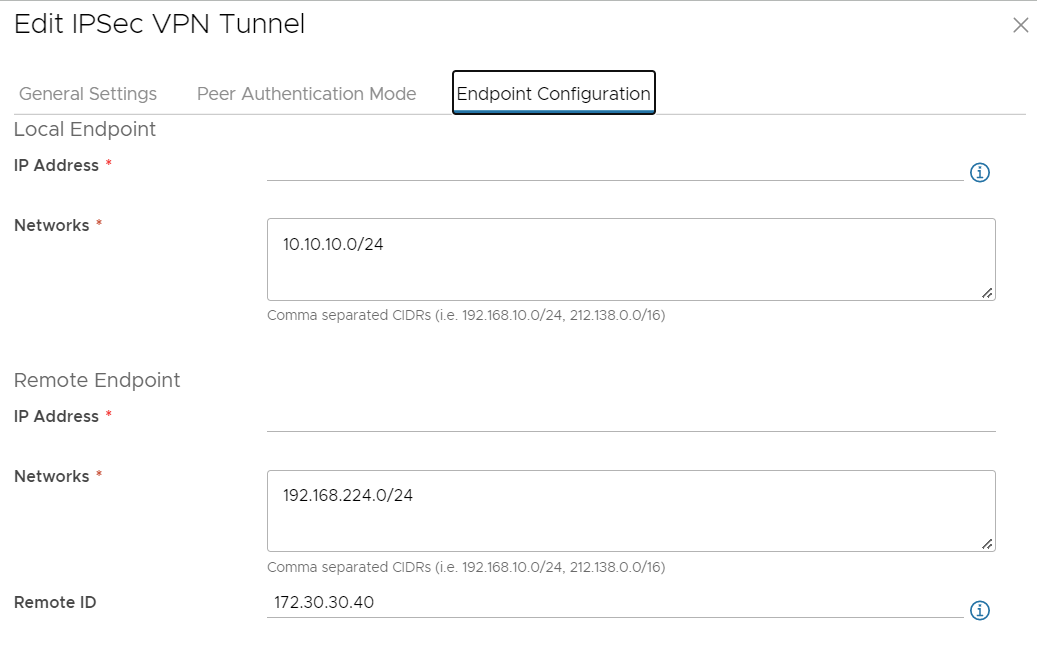The height and width of the screenshot is (657, 1037).
Task: Focus the Remote Endpoint IP Address field
Action: point(630,418)
